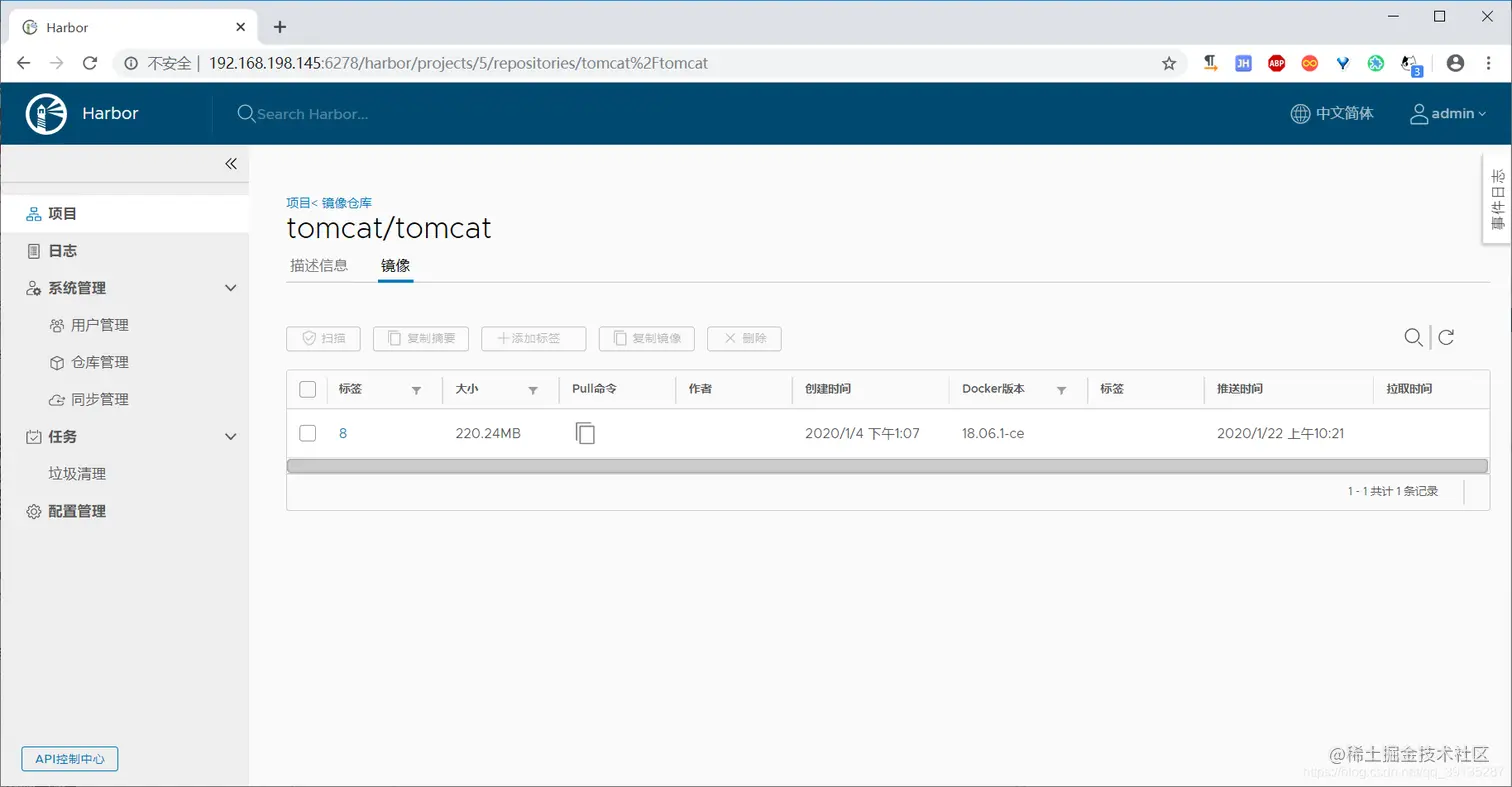Filter the Docker版本 column

(1062, 390)
